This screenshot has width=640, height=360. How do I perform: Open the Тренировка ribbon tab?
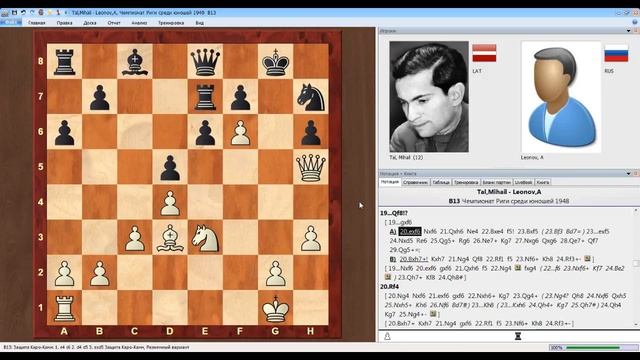pos(171,23)
